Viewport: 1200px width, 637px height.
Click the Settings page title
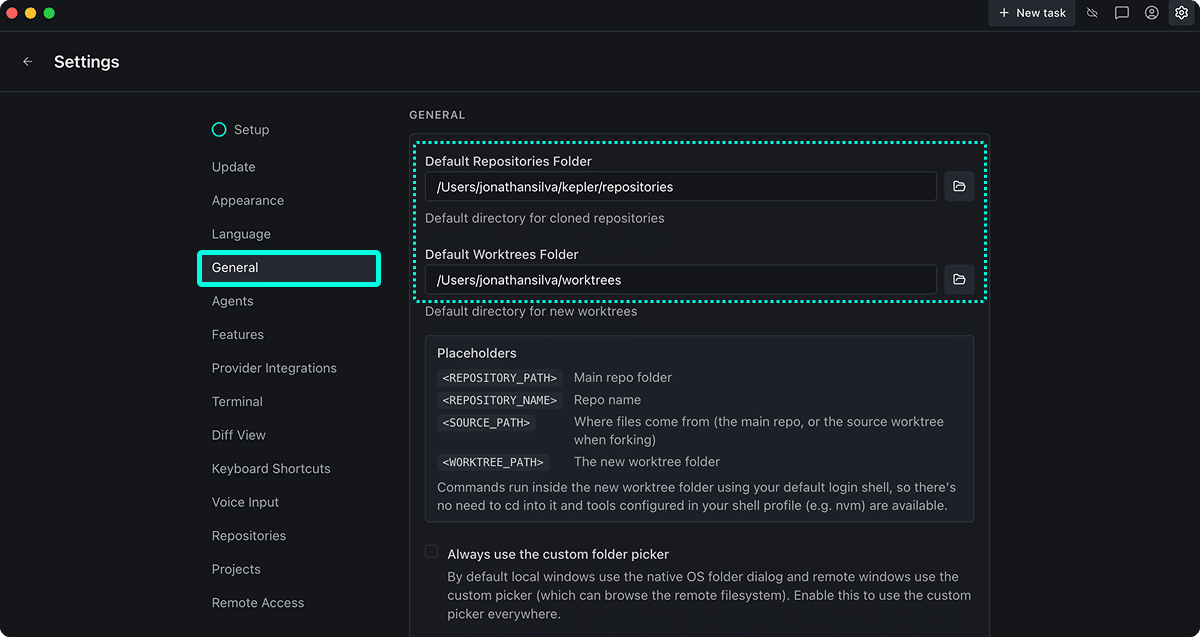[87, 62]
